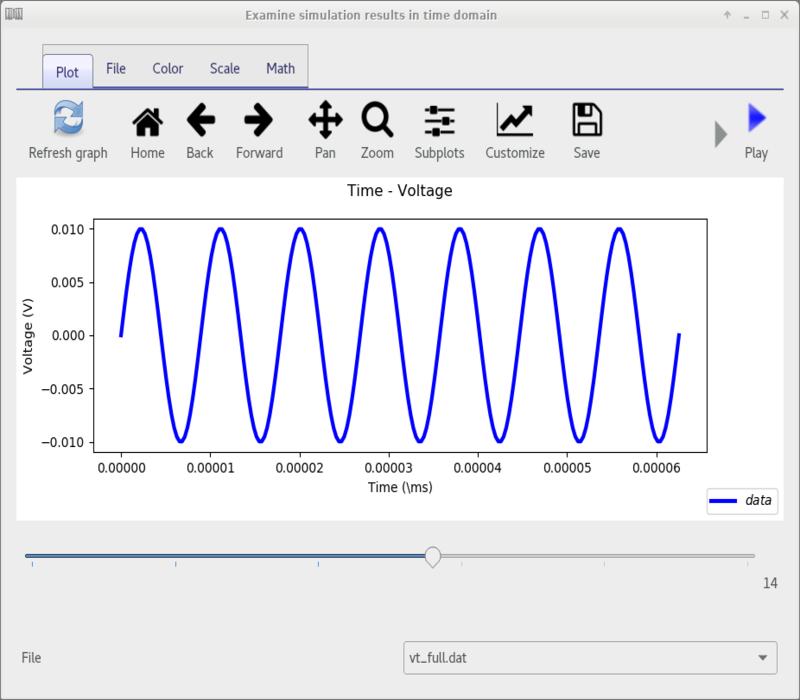This screenshot has height=700, width=800.
Task: Click the 0.00003 x-axis tick label
Action: click(388, 468)
